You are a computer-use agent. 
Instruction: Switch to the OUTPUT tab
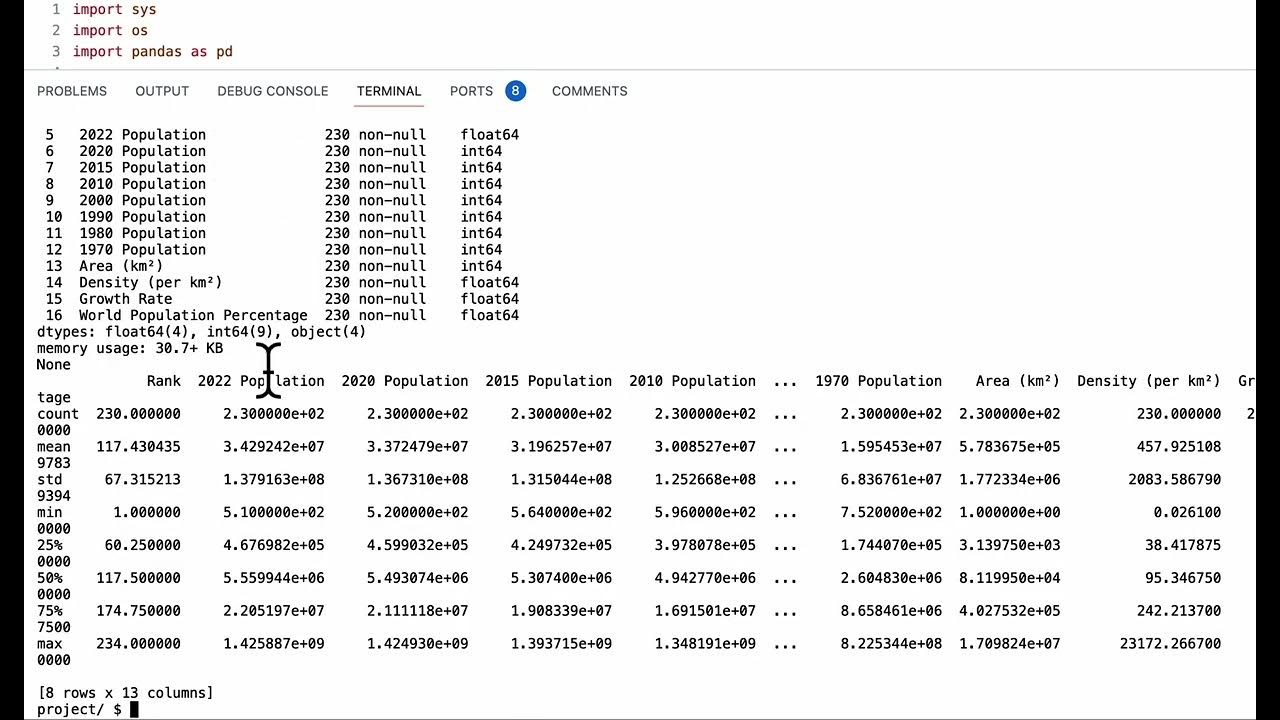point(162,91)
